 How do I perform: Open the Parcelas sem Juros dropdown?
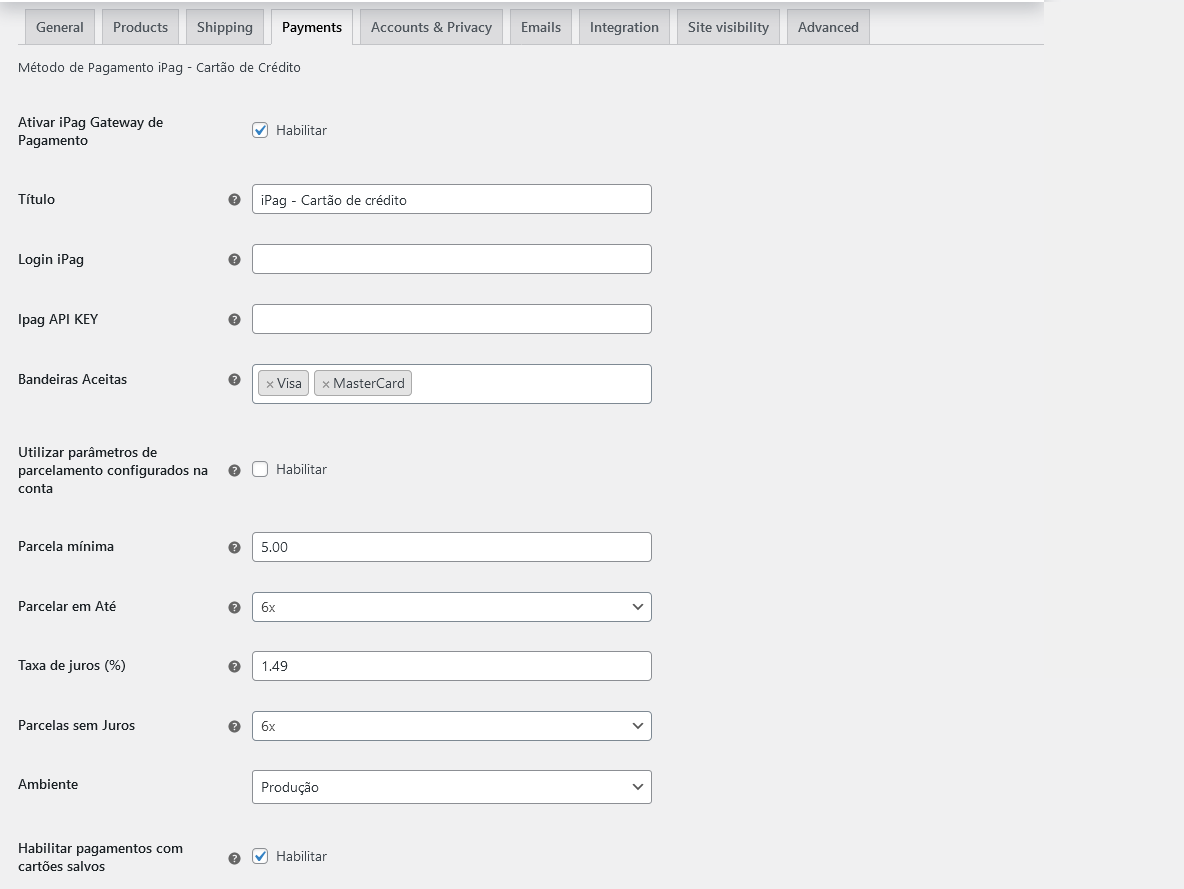point(452,726)
